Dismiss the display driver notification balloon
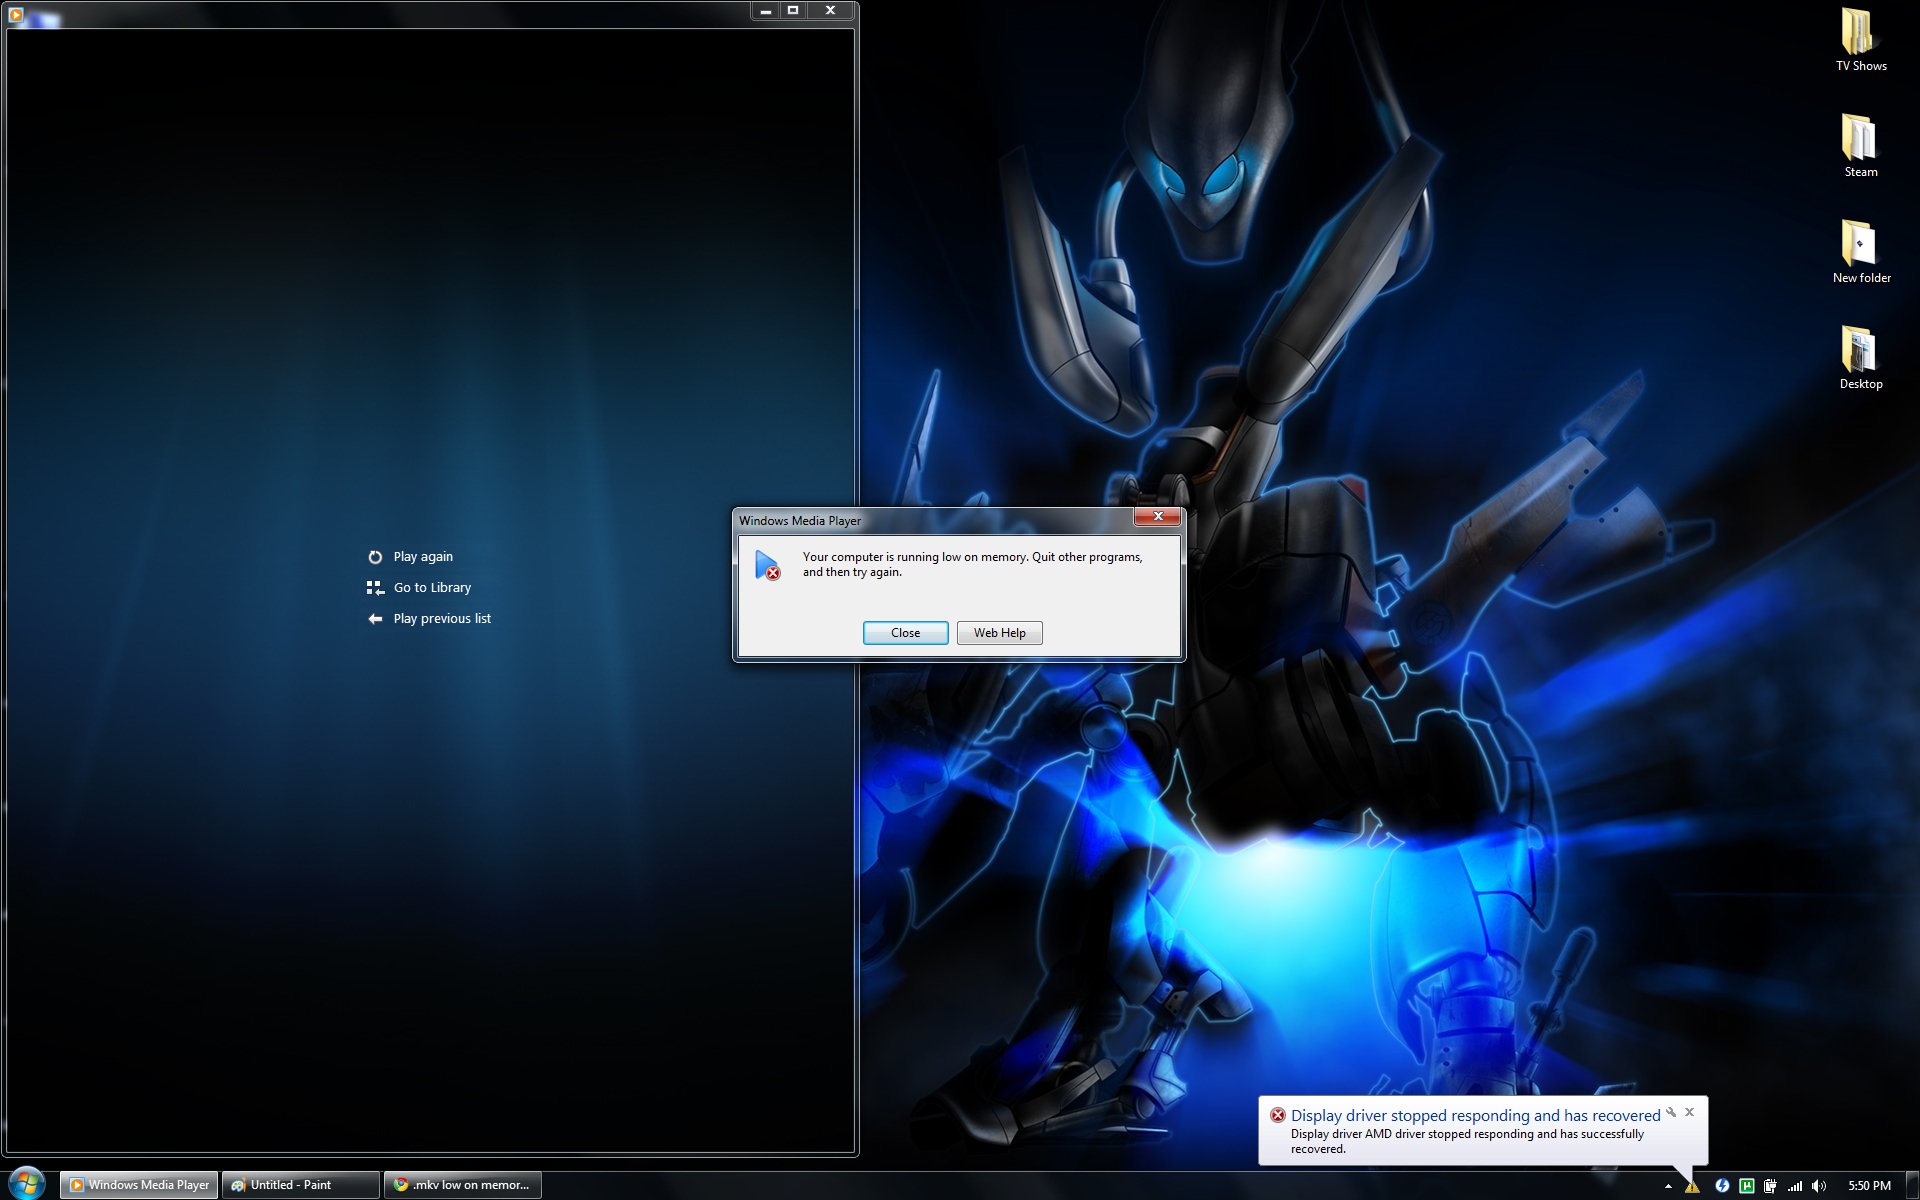The height and width of the screenshot is (1200, 1920). [x=1689, y=1112]
